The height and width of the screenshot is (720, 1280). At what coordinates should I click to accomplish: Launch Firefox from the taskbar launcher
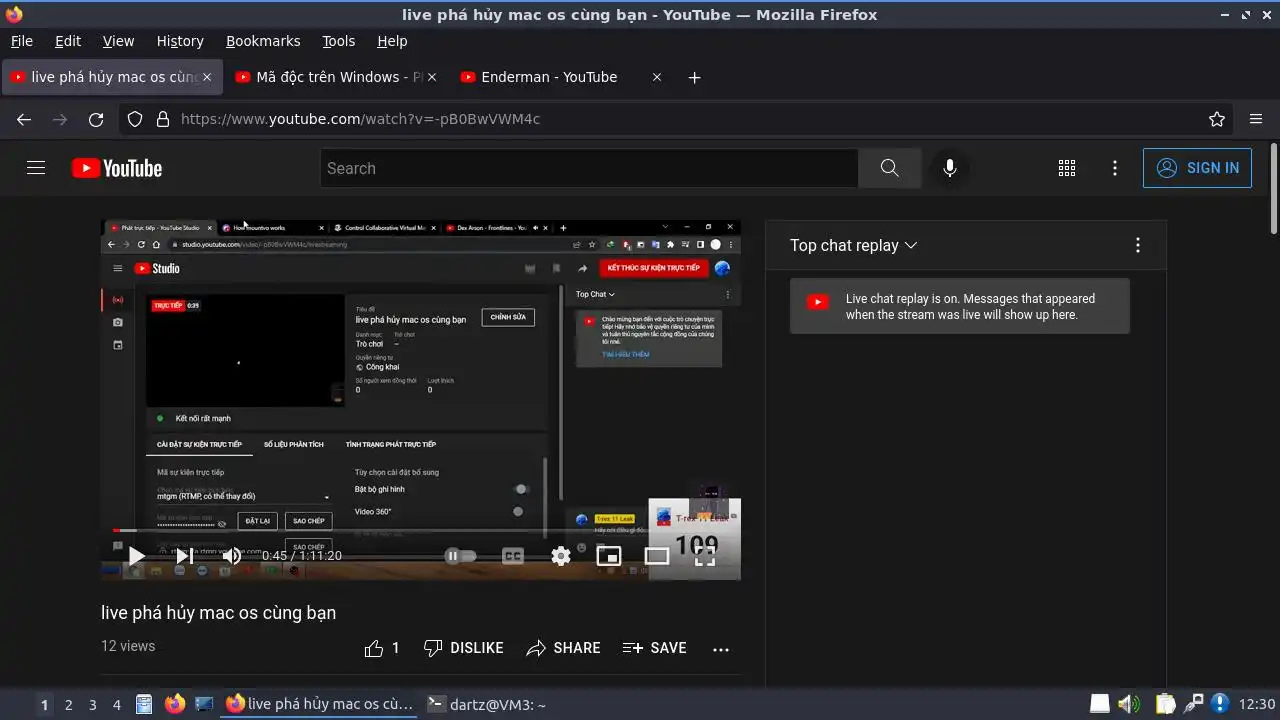[175, 704]
